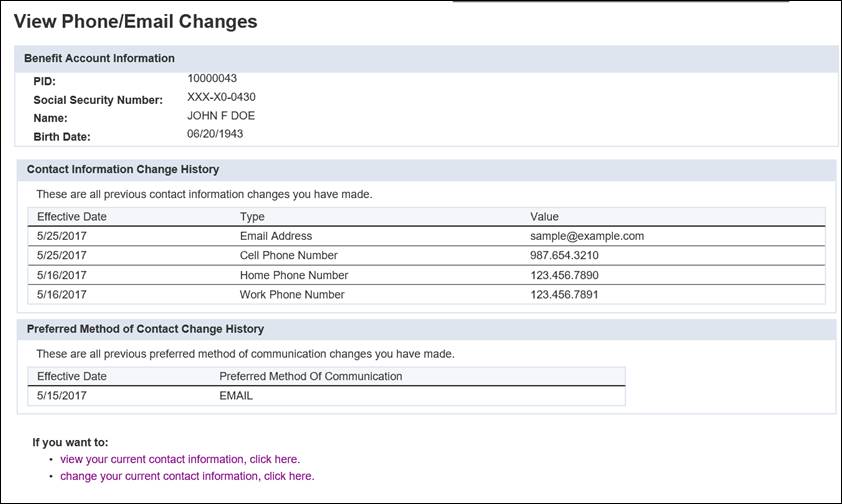Click the Cell Phone Number type cell
The height and width of the screenshot is (504, 842).
point(288,255)
